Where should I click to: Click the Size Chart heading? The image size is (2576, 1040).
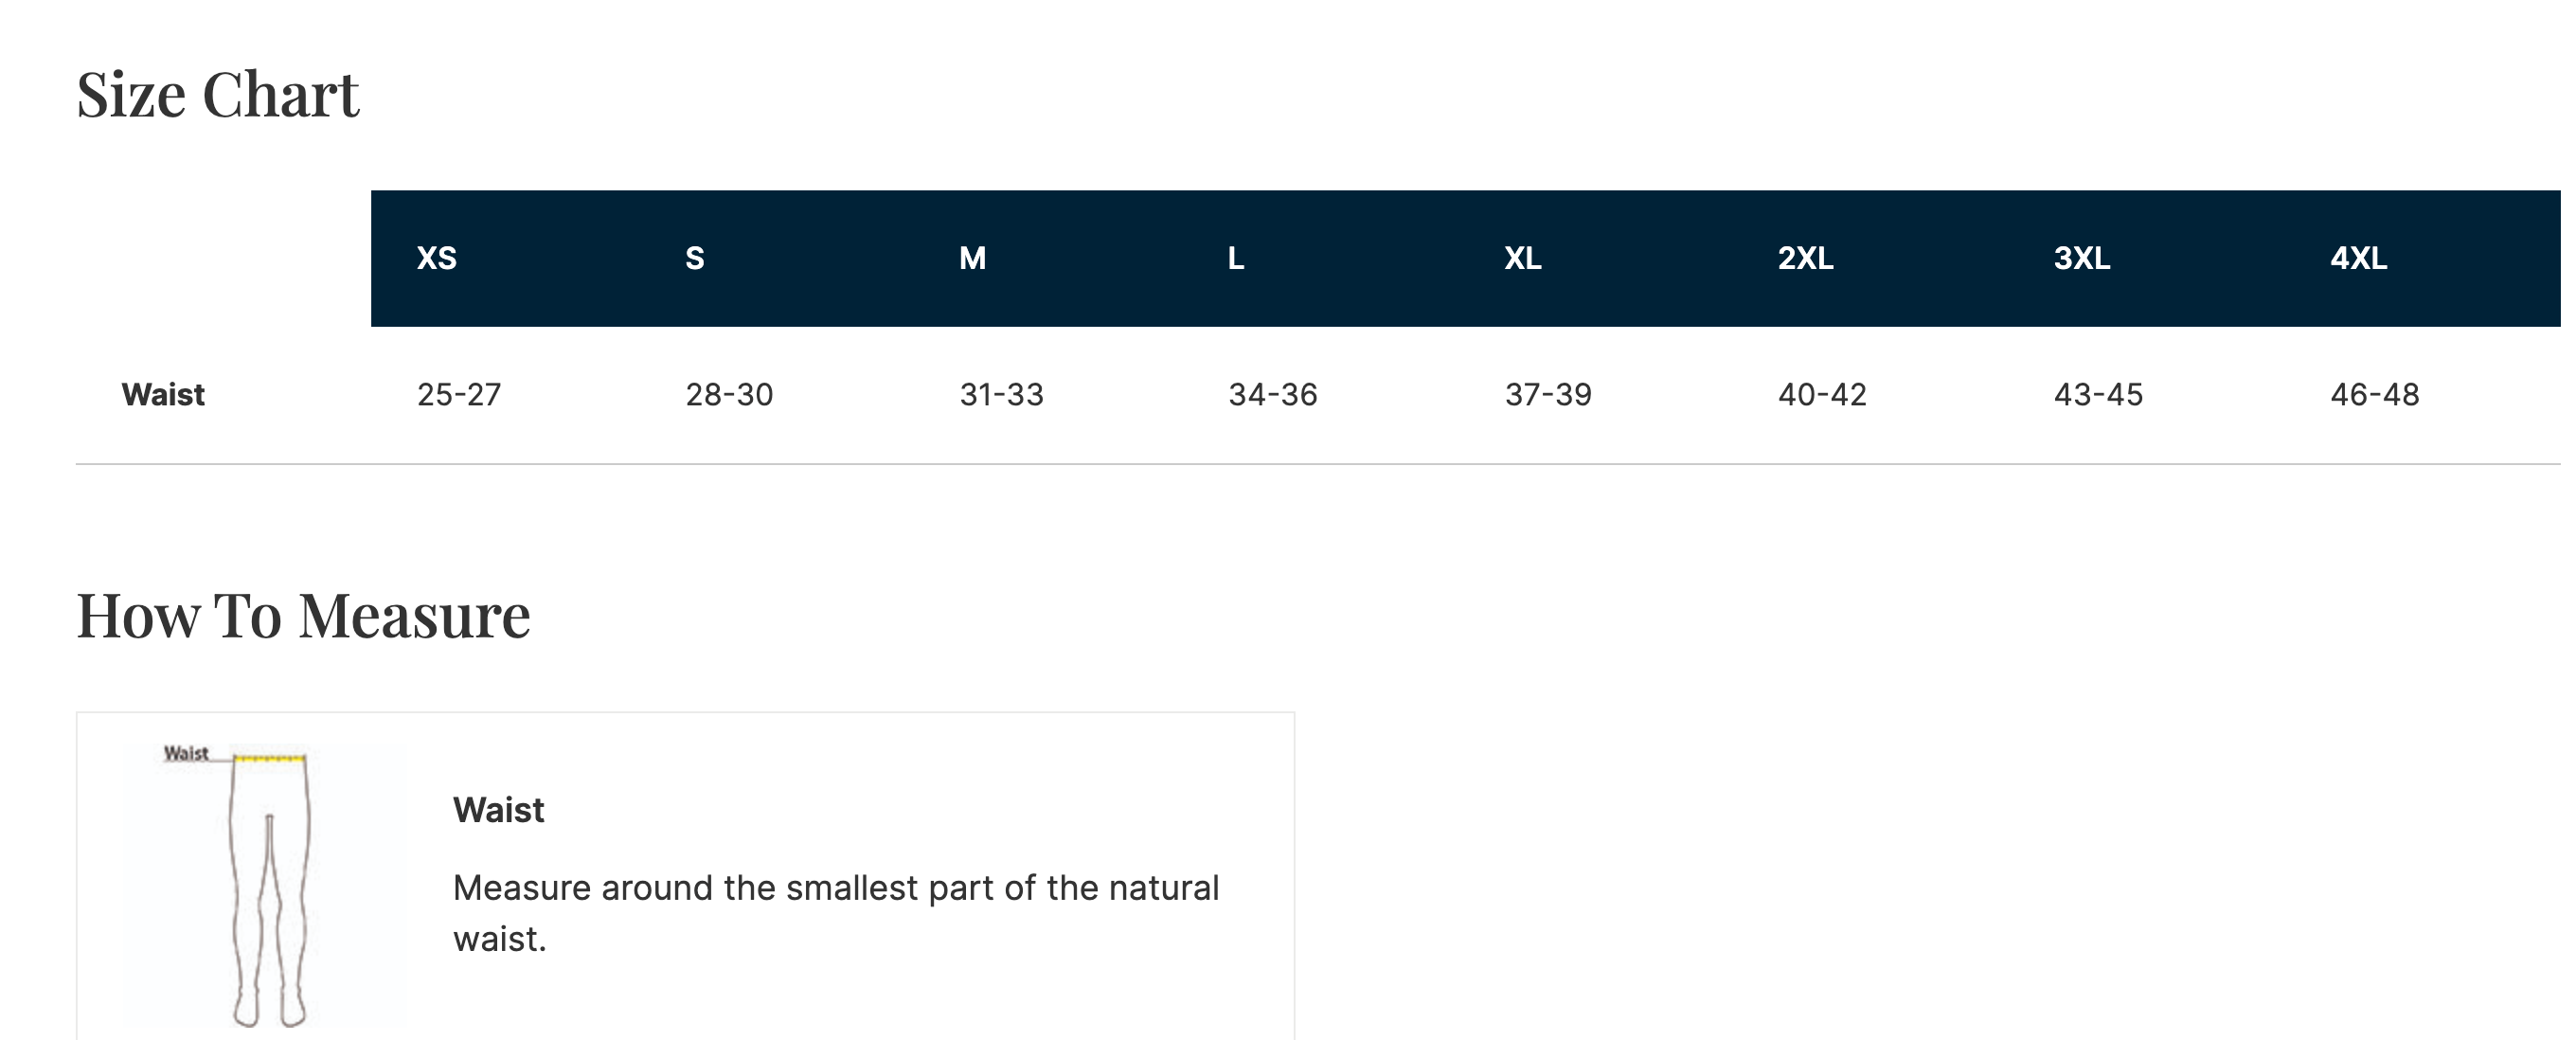point(217,96)
